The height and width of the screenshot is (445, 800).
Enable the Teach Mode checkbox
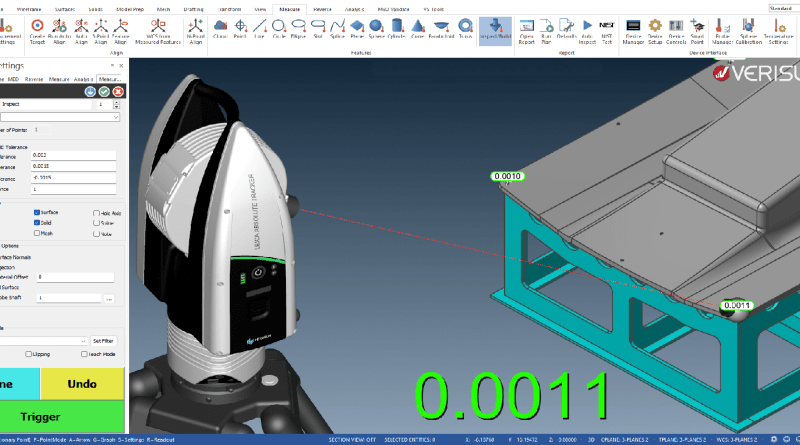coord(84,354)
